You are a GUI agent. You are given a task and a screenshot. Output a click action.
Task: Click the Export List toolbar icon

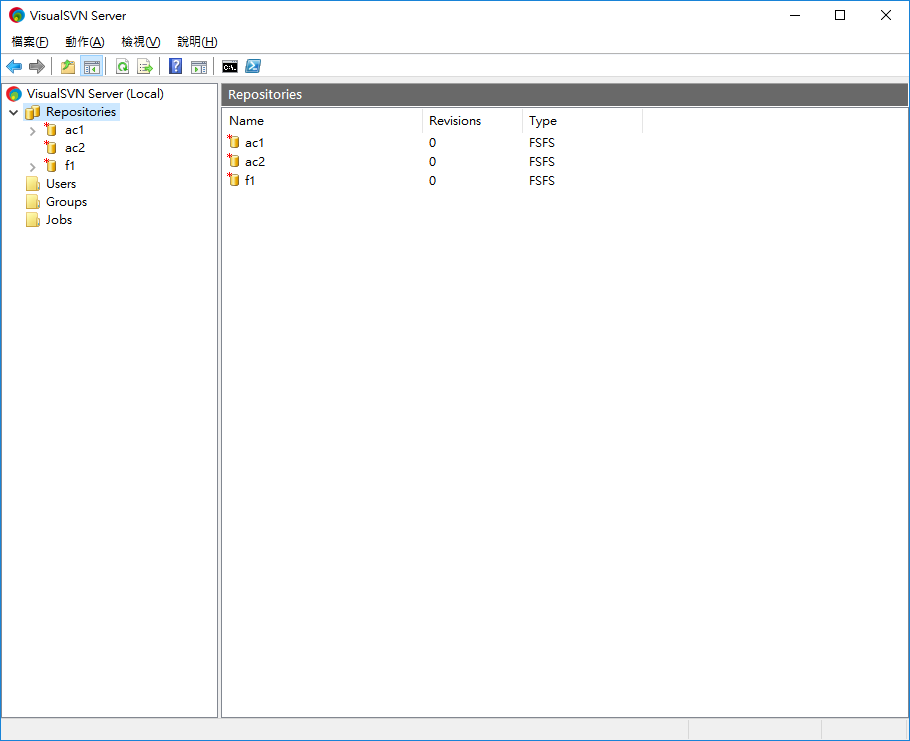[145, 67]
